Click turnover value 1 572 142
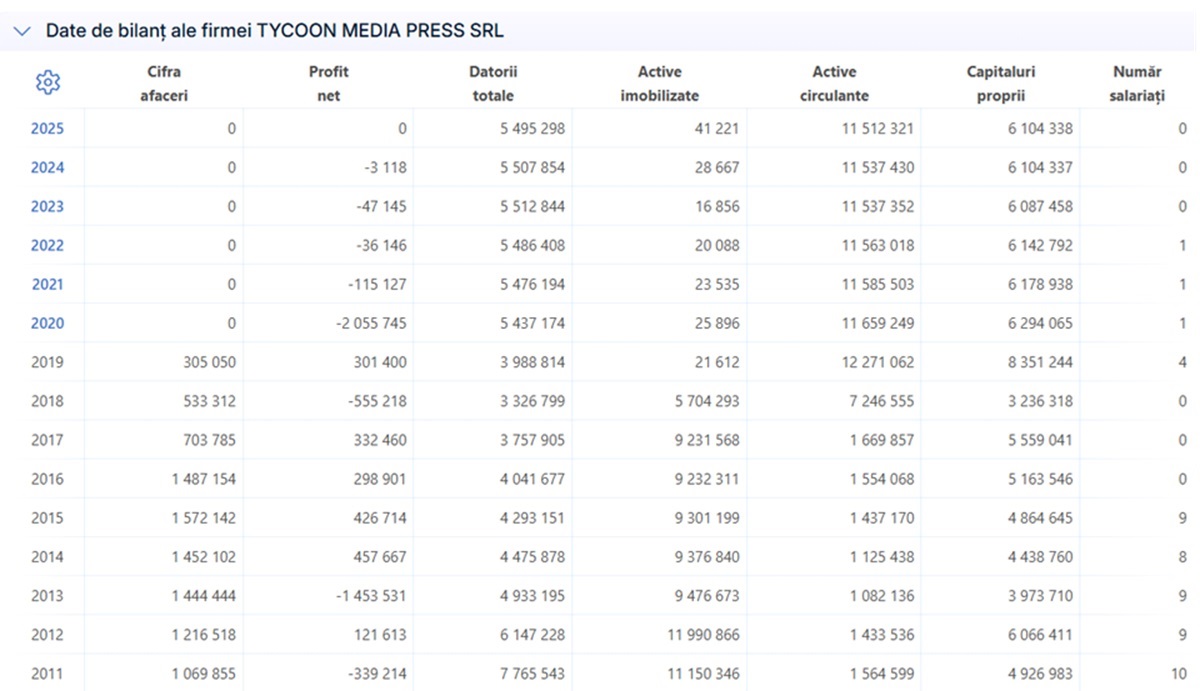This screenshot has width=1200, height=691. pos(203,518)
